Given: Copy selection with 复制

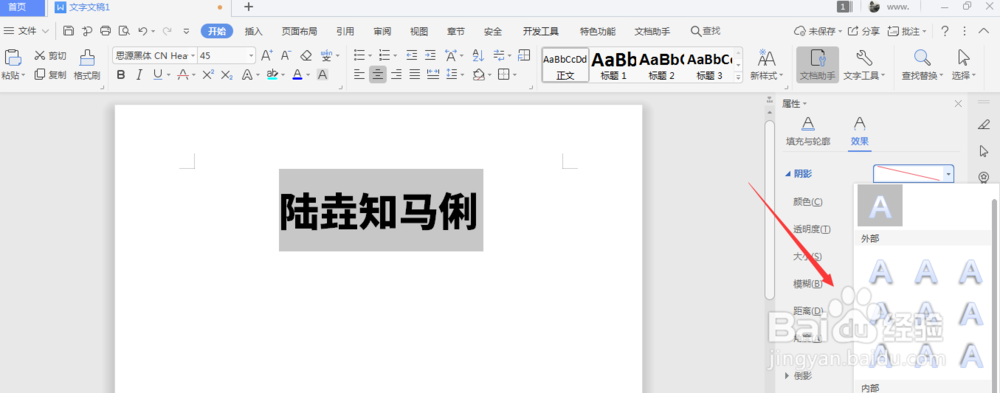Looking at the screenshot, I should pos(50,75).
